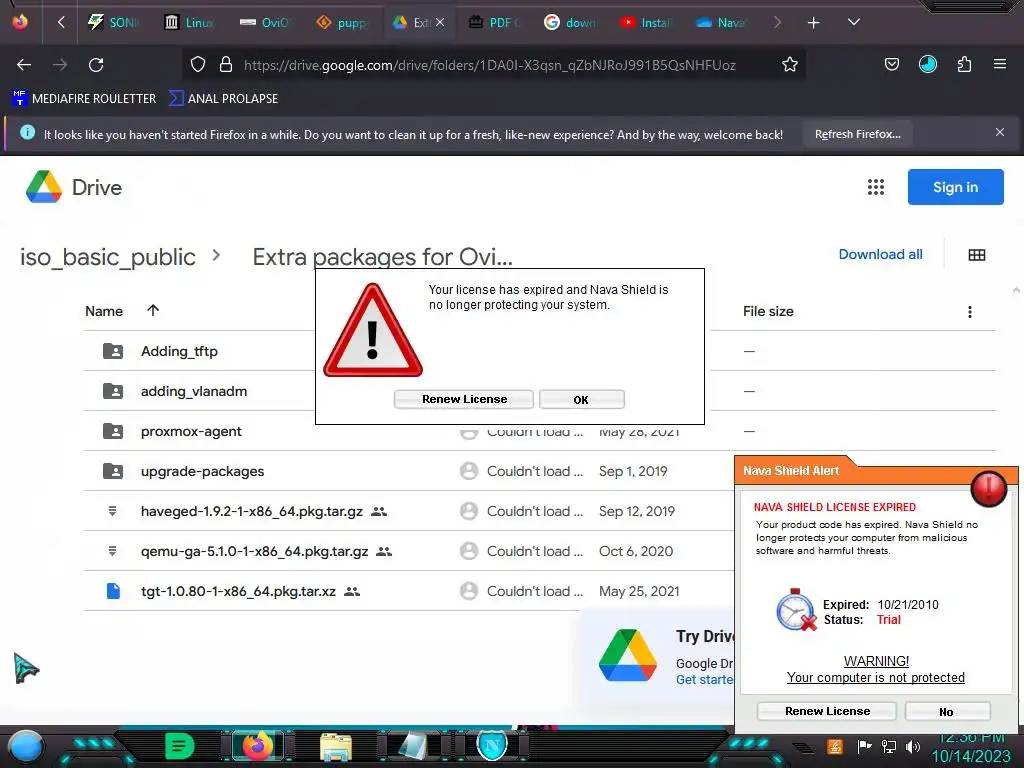Open the Action Center flag tray icon

tap(865, 746)
